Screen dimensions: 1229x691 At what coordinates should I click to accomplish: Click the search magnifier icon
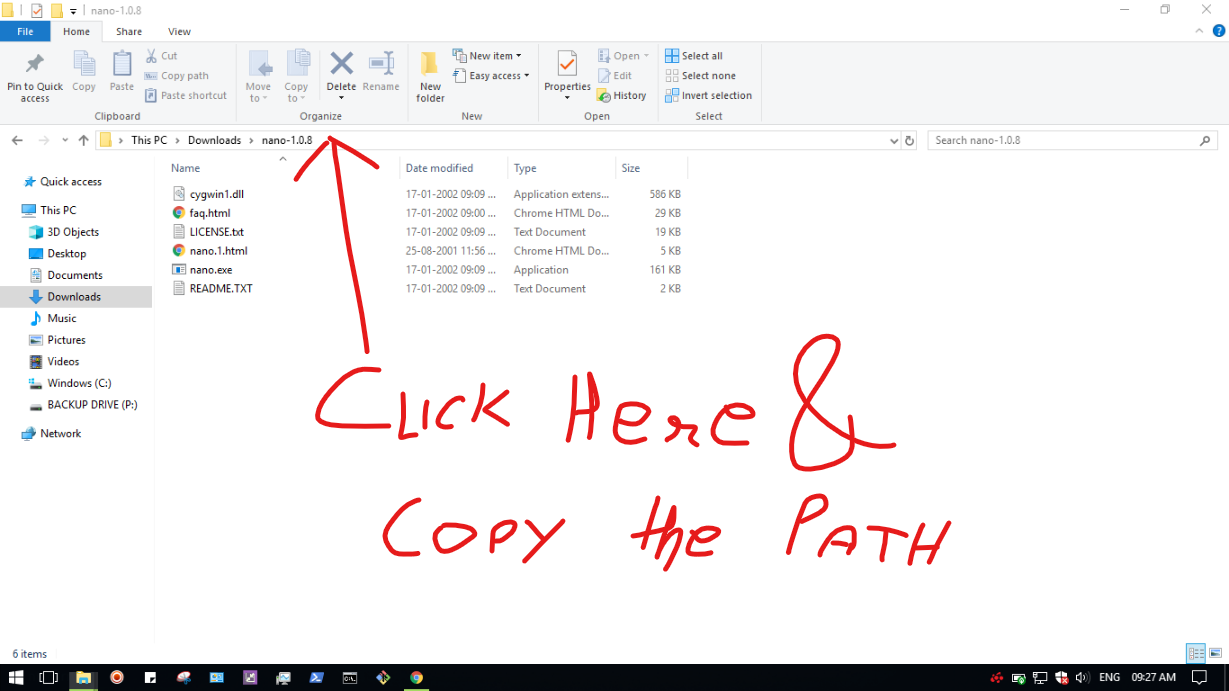pyautogui.click(x=1206, y=141)
